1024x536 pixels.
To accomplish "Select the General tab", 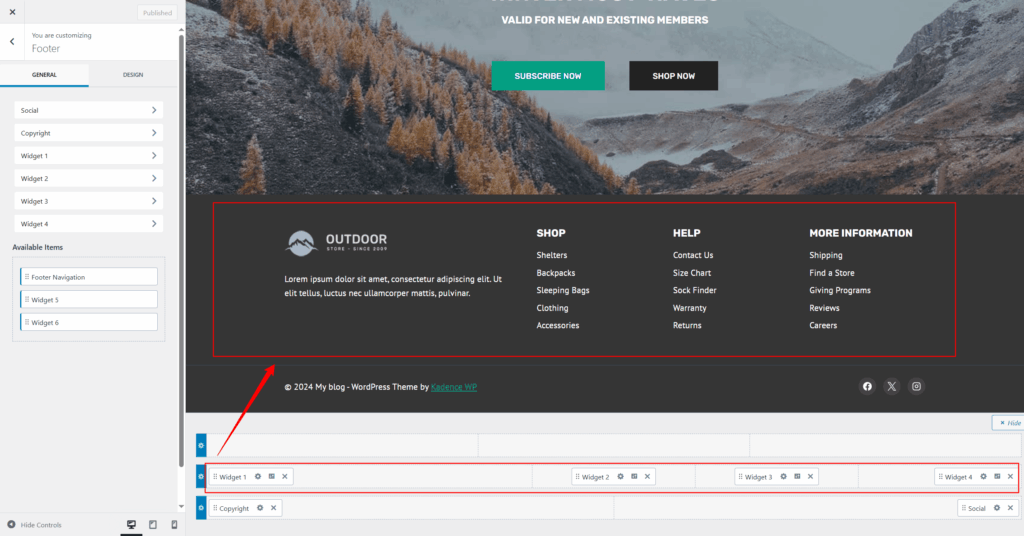I will coord(44,75).
